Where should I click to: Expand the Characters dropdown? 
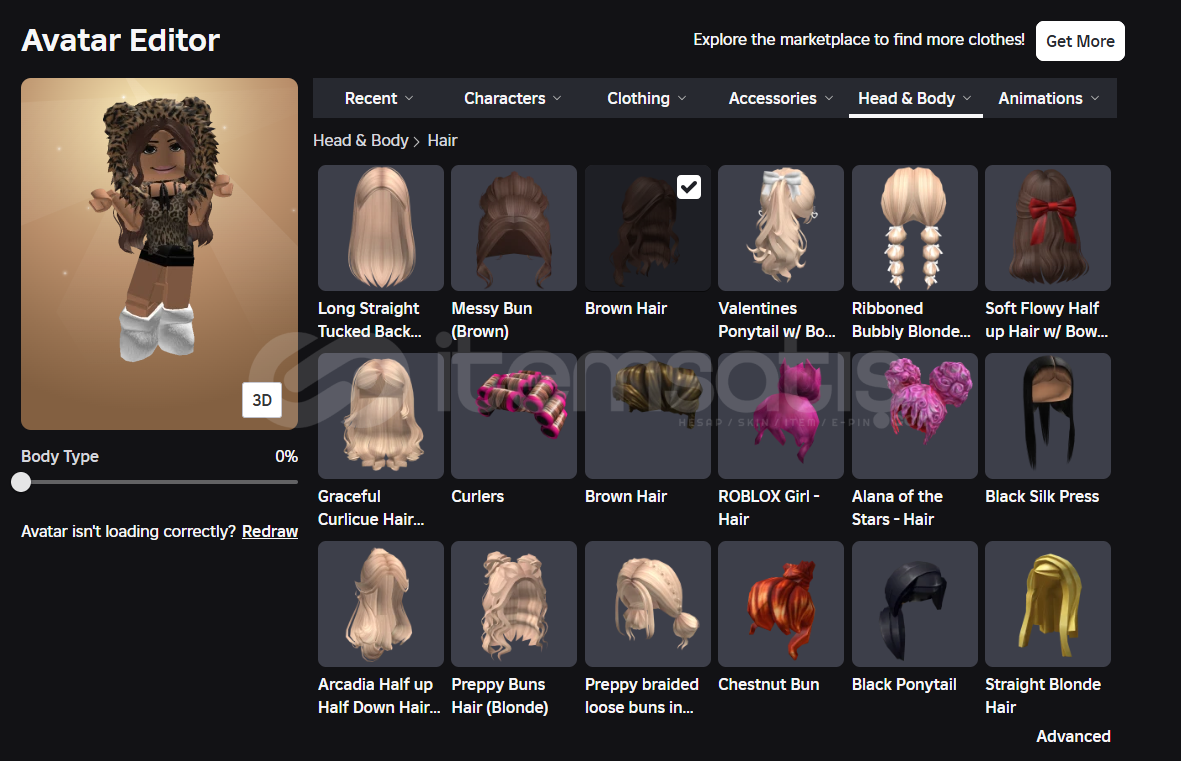pos(513,99)
